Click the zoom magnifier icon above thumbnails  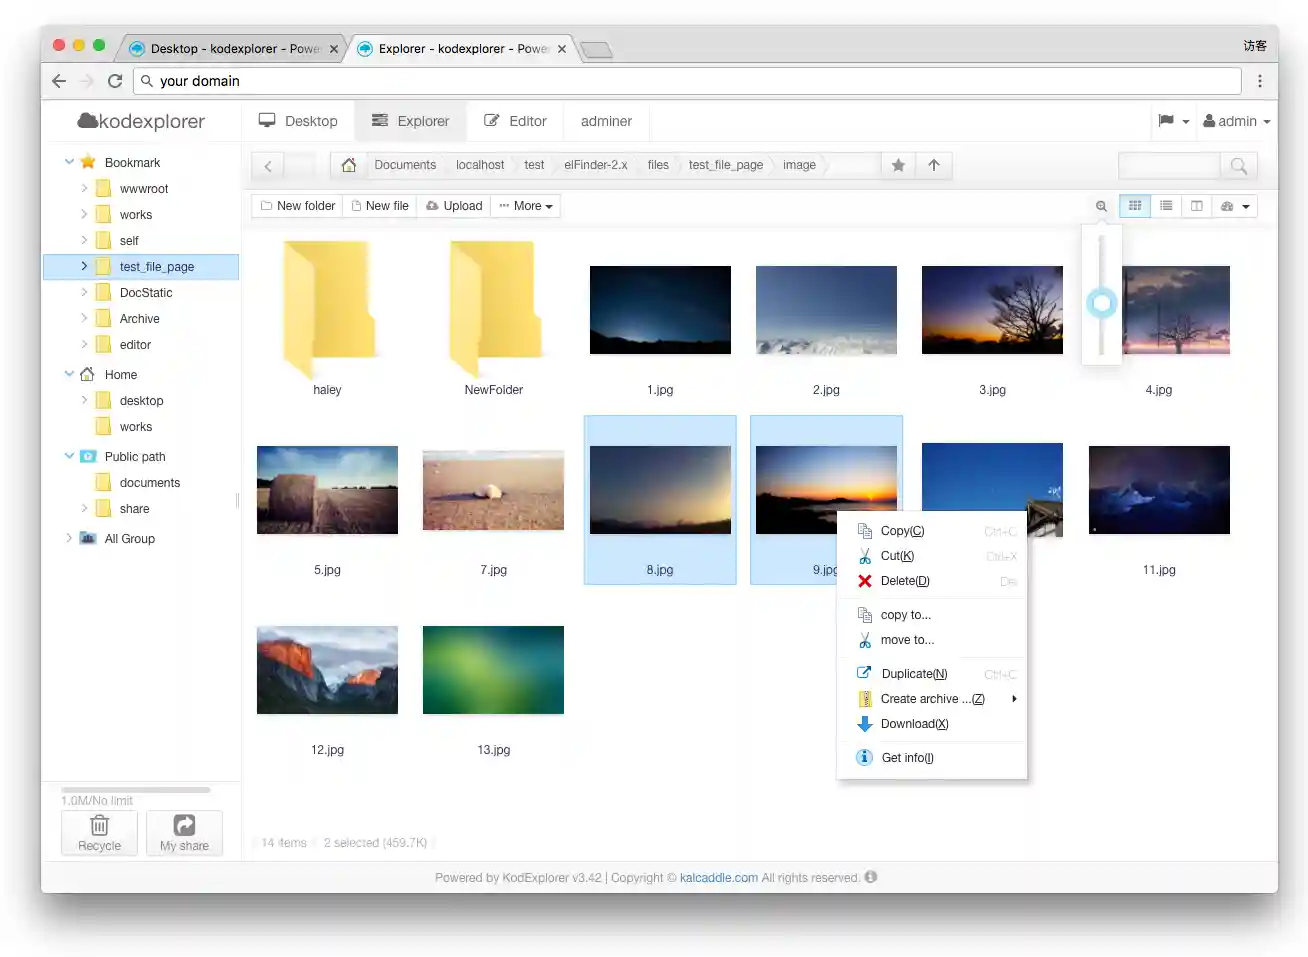(x=1101, y=206)
